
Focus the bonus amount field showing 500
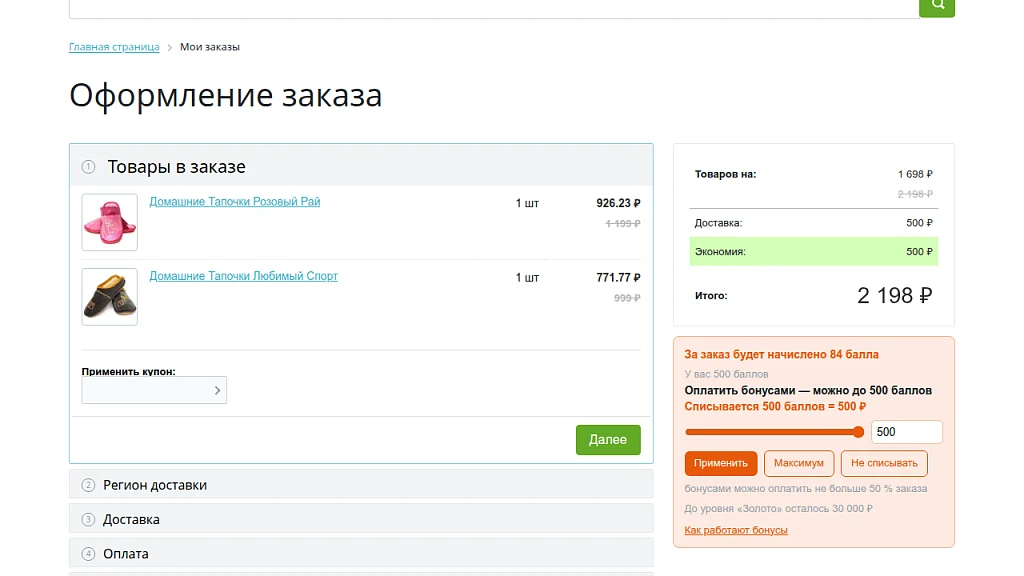(x=906, y=432)
